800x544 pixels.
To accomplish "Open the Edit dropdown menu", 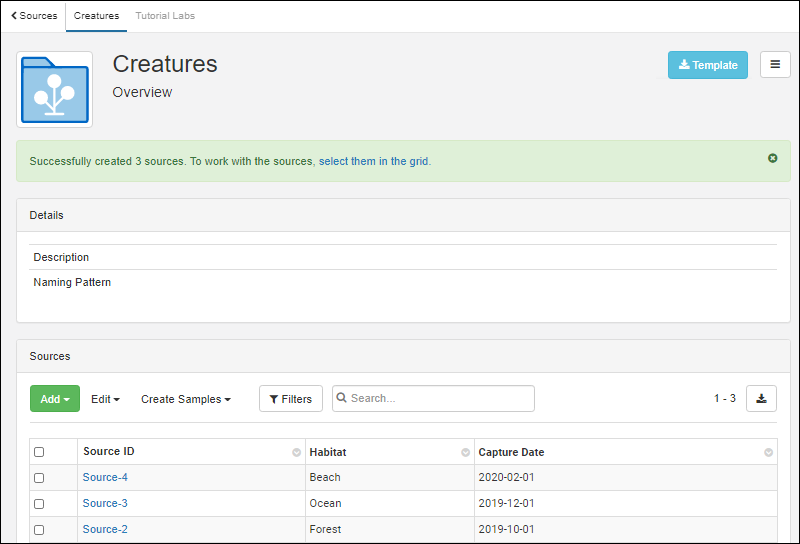I will click(x=105, y=399).
